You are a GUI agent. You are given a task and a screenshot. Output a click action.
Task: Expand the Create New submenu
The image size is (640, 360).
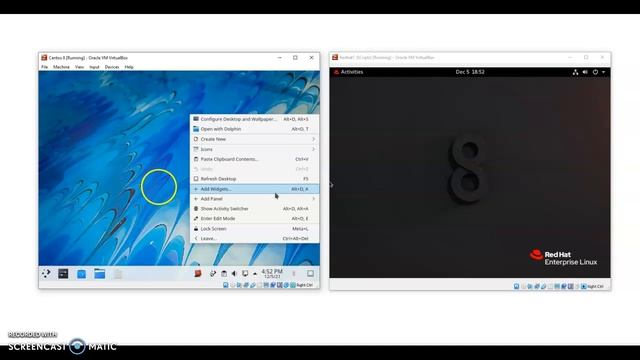[254, 139]
